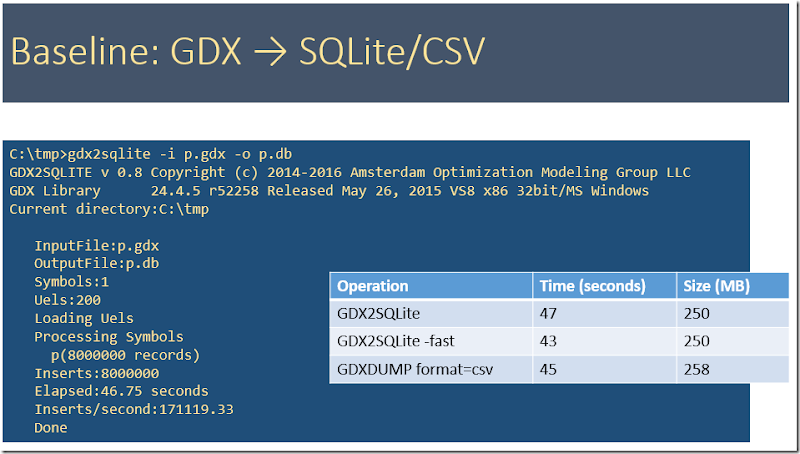This screenshot has height=454, width=800.
Task: Select the 'Elapsed:46.75 seconds' line
Action: coord(121,391)
